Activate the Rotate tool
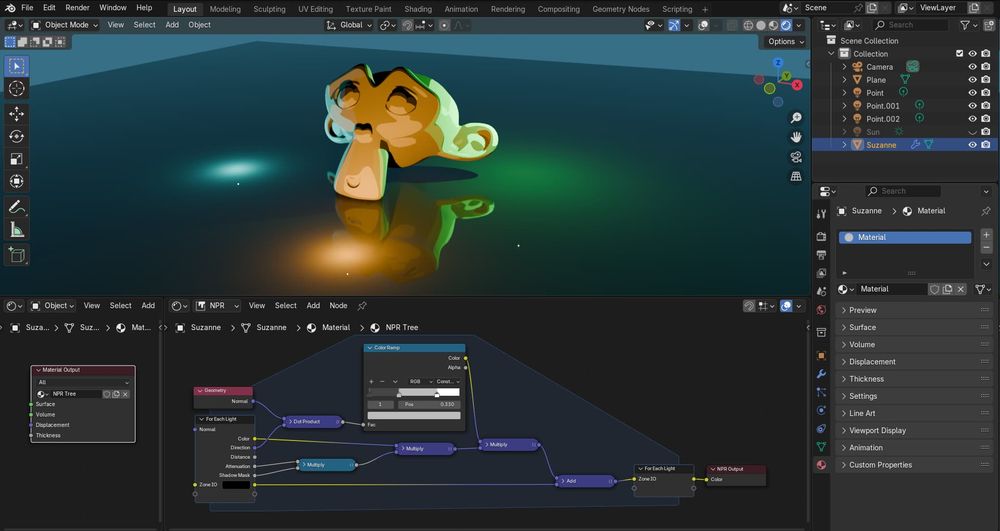 [17, 136]
